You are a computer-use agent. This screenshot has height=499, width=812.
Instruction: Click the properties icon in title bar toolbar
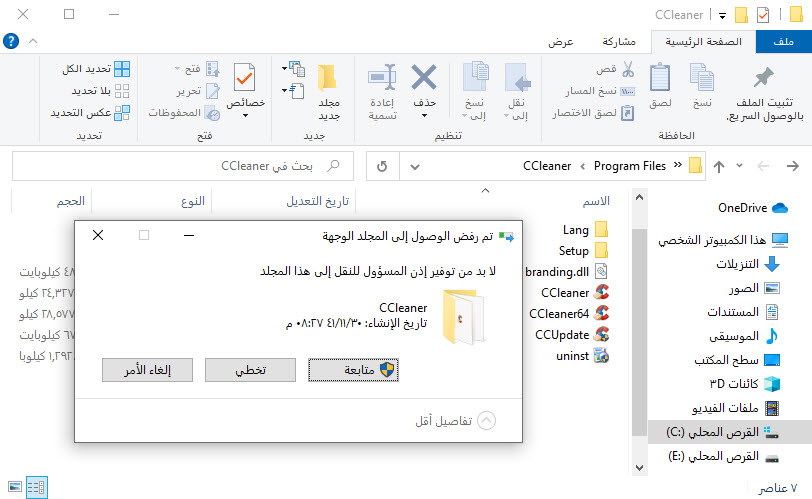click(x=763, y=15)
